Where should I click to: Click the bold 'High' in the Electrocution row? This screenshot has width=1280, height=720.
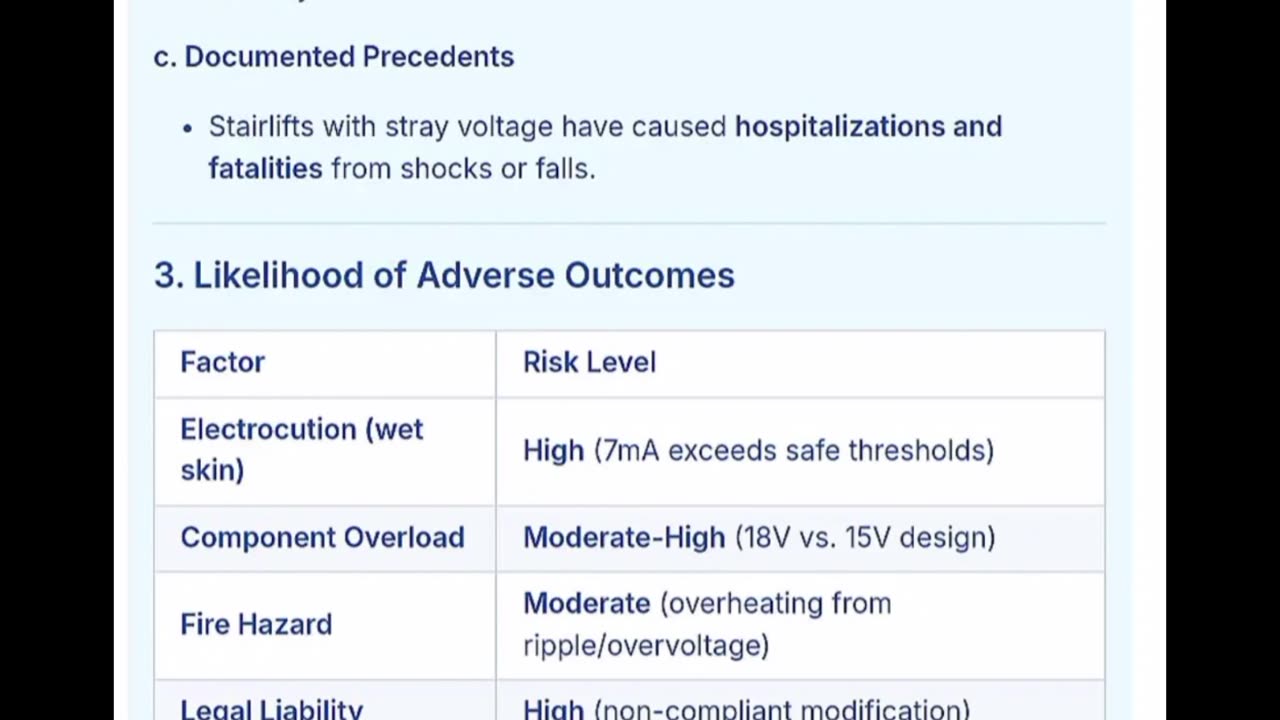point(553,451)
